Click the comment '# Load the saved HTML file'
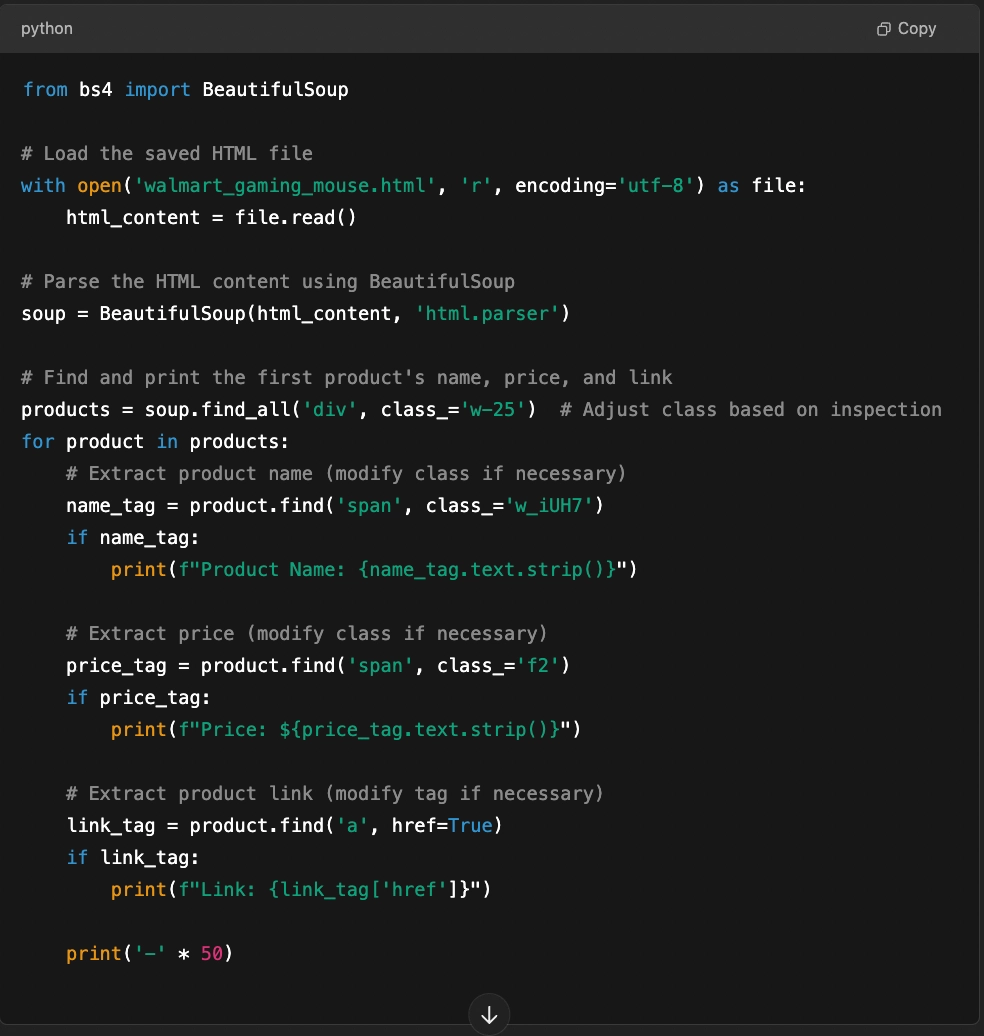The width and height of the screenshot is (984, 1036). [167, 153]
